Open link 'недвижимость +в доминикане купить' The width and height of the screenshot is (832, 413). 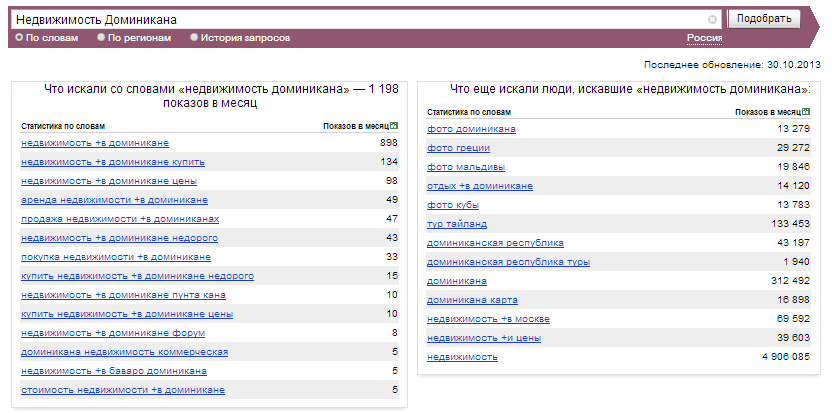[113, 162]
